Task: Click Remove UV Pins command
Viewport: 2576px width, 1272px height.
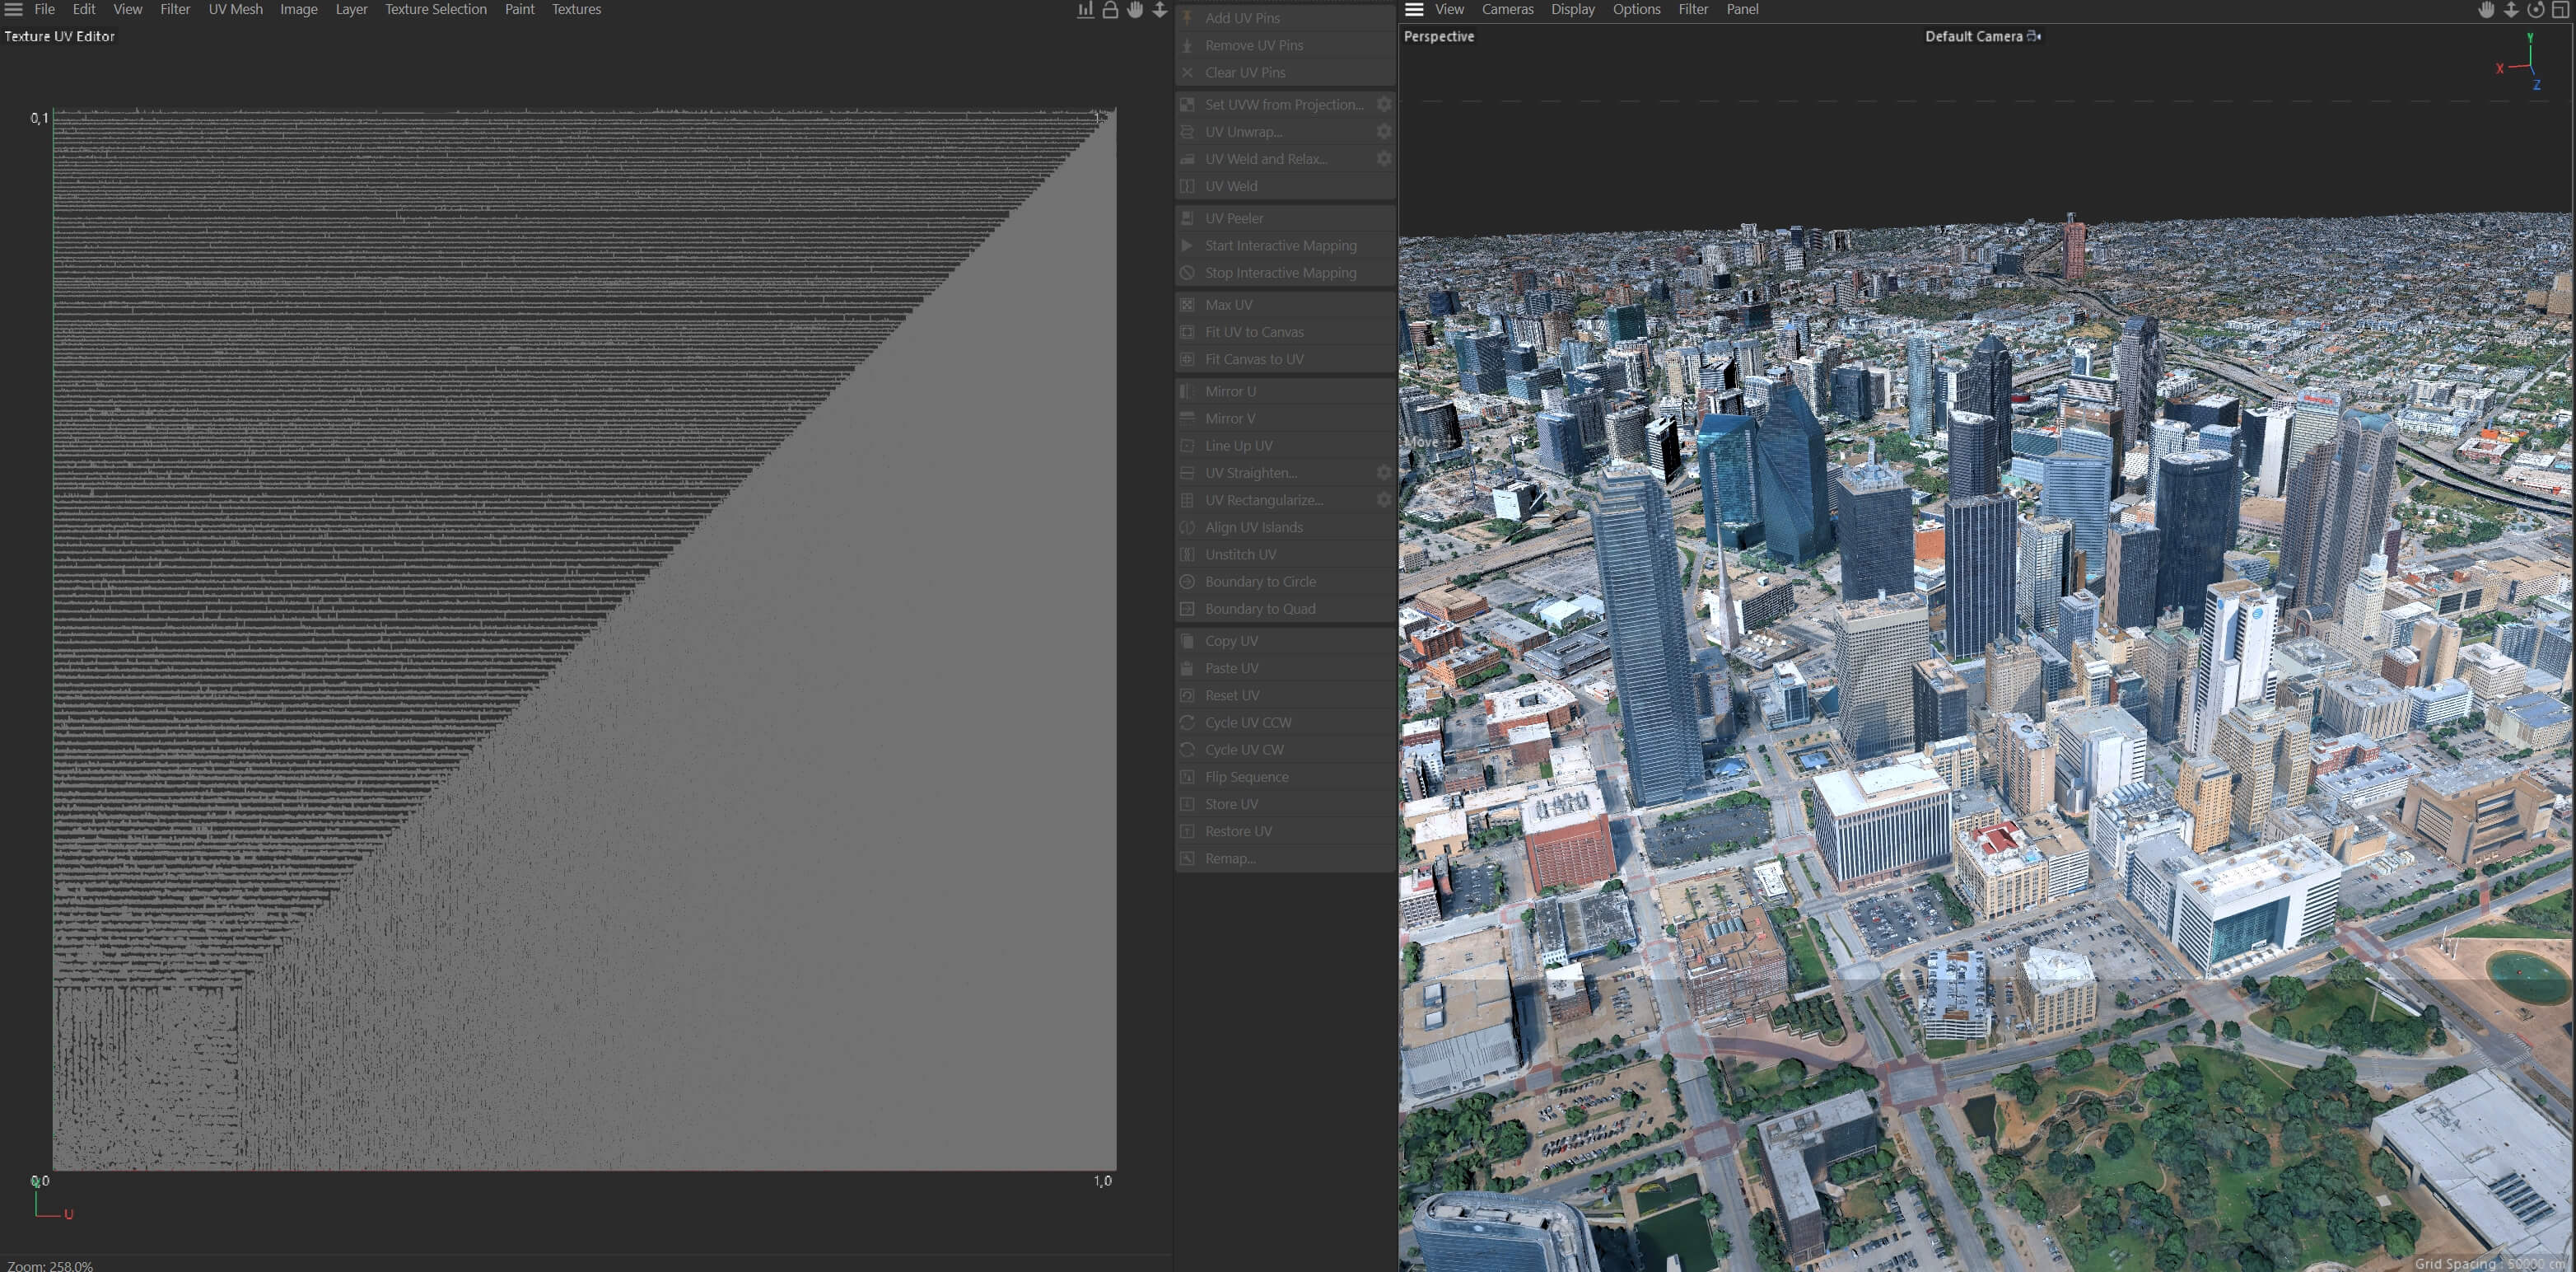Action: pos(1285,45)
